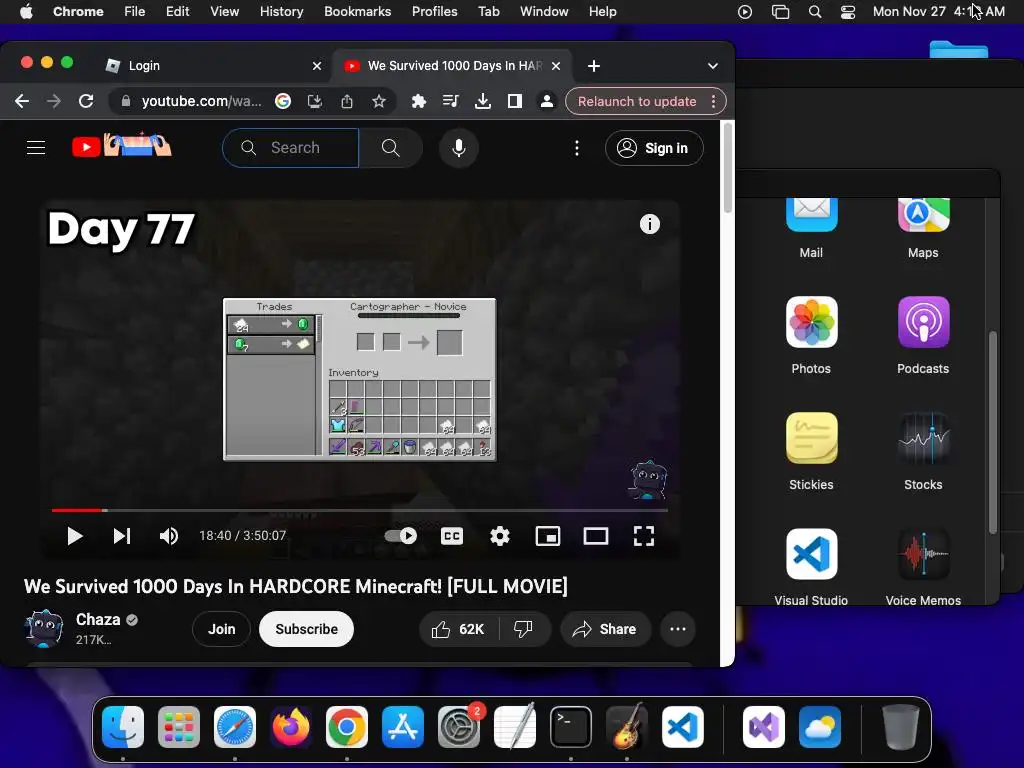Open the History menu
Screen dimensions: 1024x768
(x=281, y=12)
